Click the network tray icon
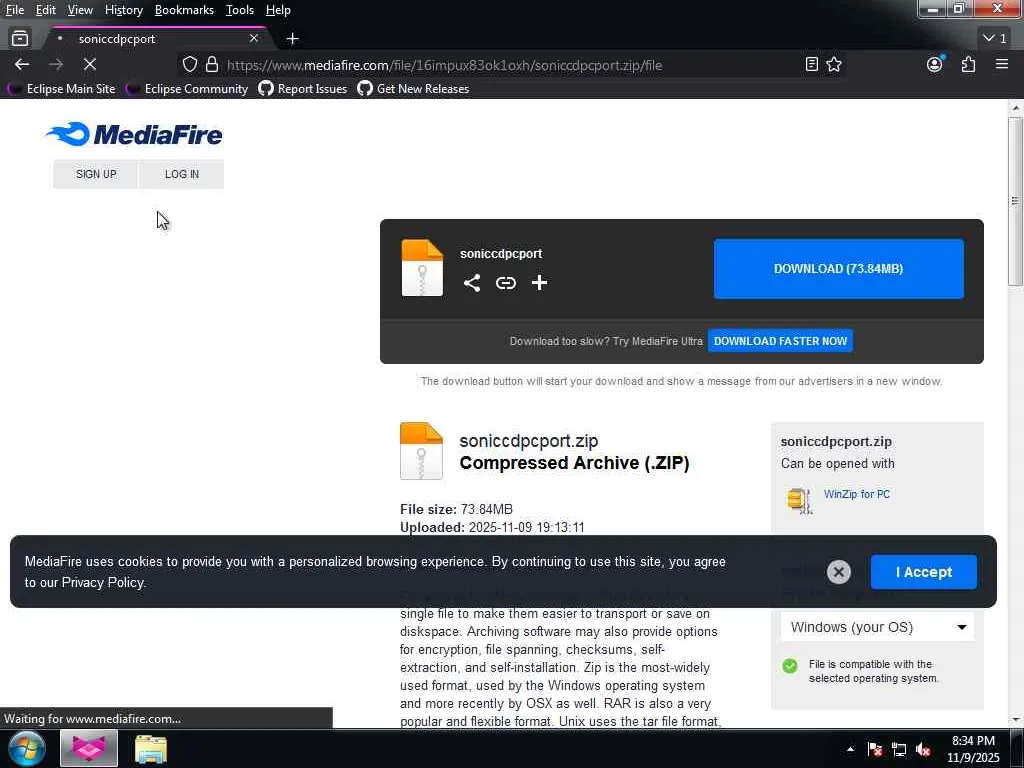The width and height of the screenshot is (1024, 768). point(899,749)
